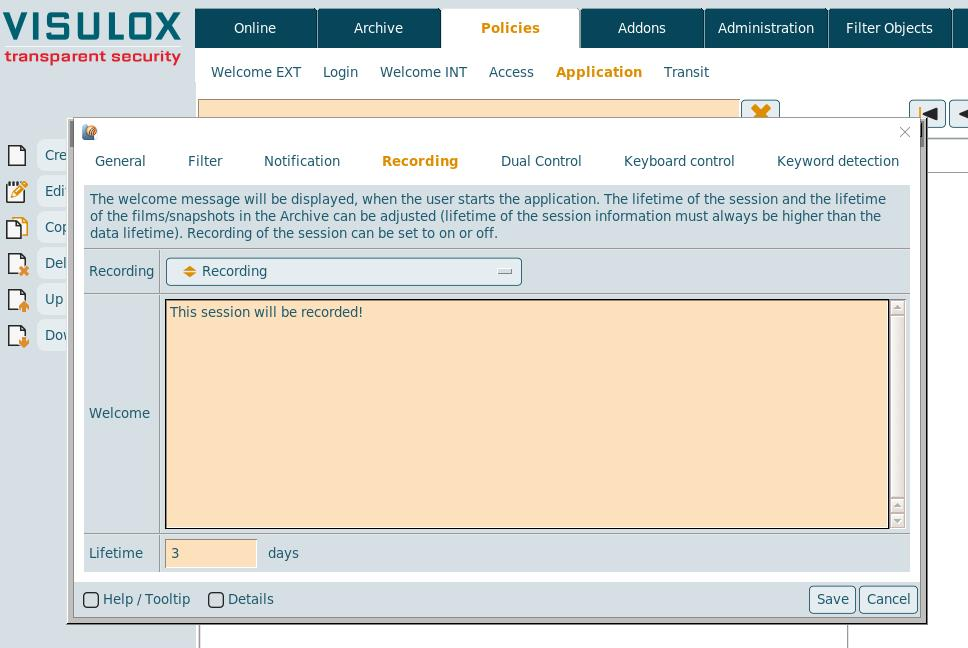Click the orange X clear-filter icon

[760, 111]
